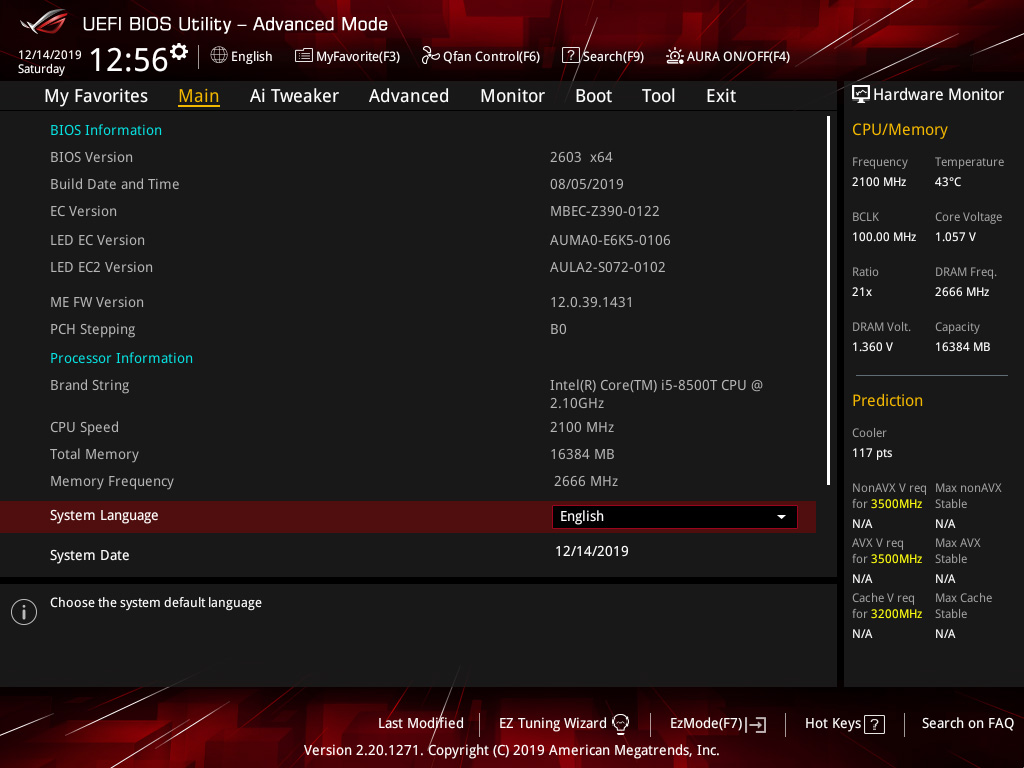Click the BCLK 100.00 MHz reading
1024x768 pixels.
coord(884,236)
